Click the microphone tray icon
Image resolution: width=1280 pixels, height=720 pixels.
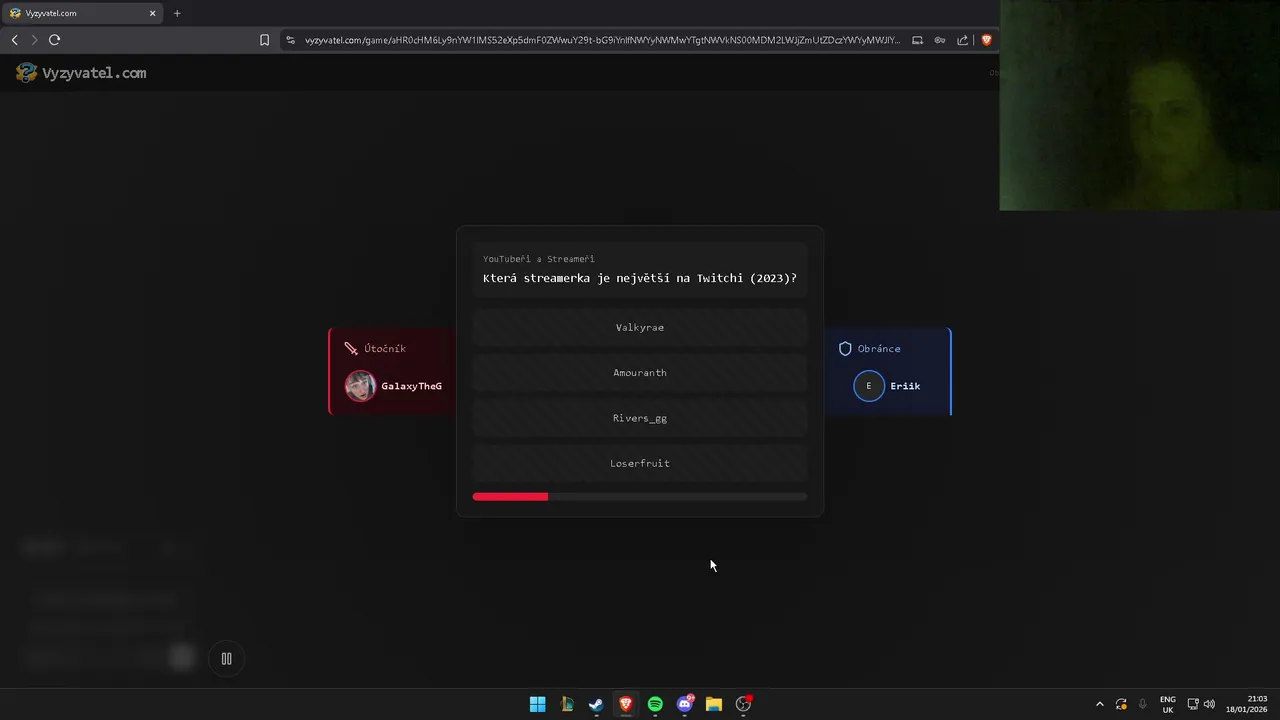(1142, 704)
